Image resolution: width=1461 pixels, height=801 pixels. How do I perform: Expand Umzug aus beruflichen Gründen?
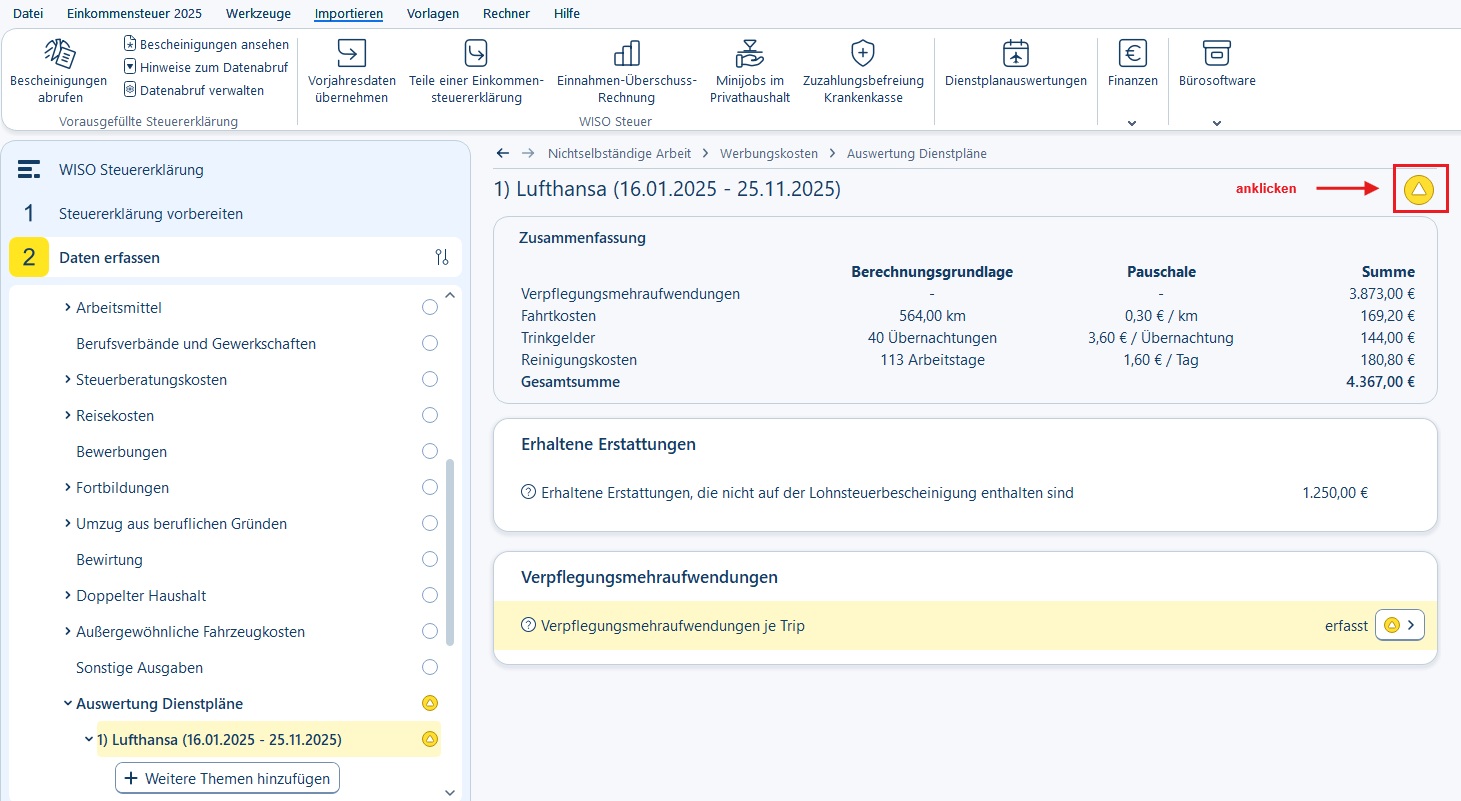(68, 523)
